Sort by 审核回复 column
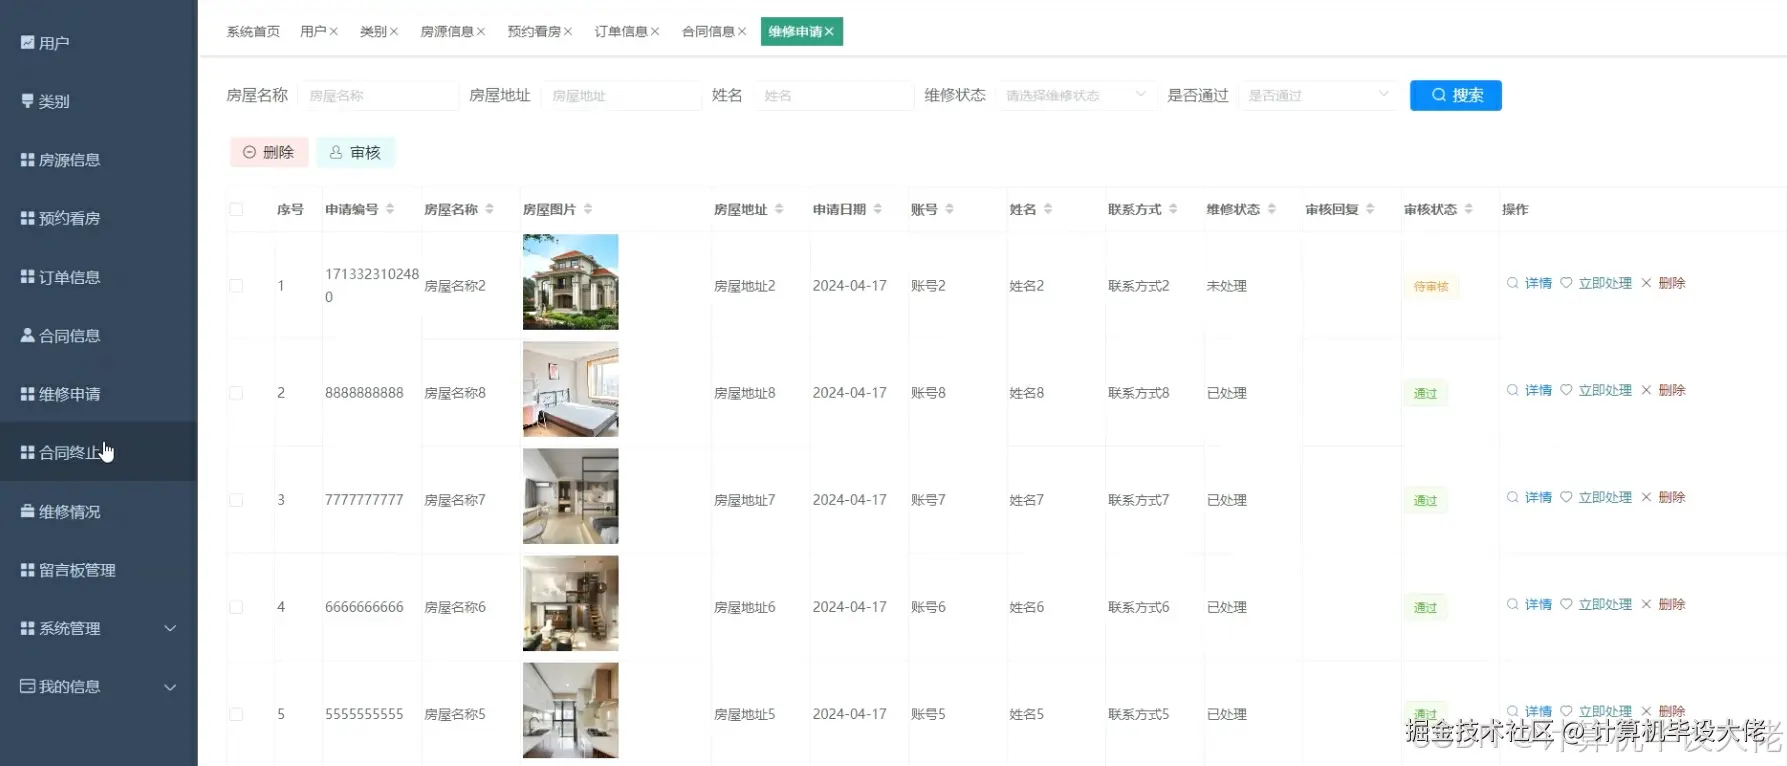1787x766 pixels. (x=1370, y=209)
